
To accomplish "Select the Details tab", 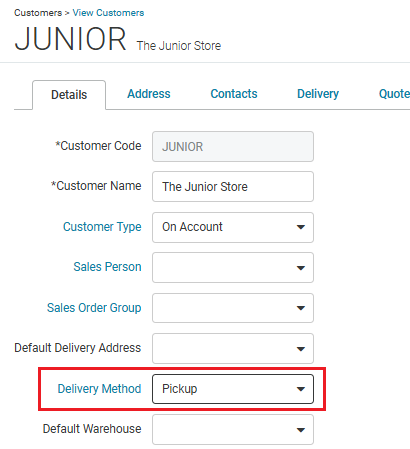I will (x=69, y=95).
